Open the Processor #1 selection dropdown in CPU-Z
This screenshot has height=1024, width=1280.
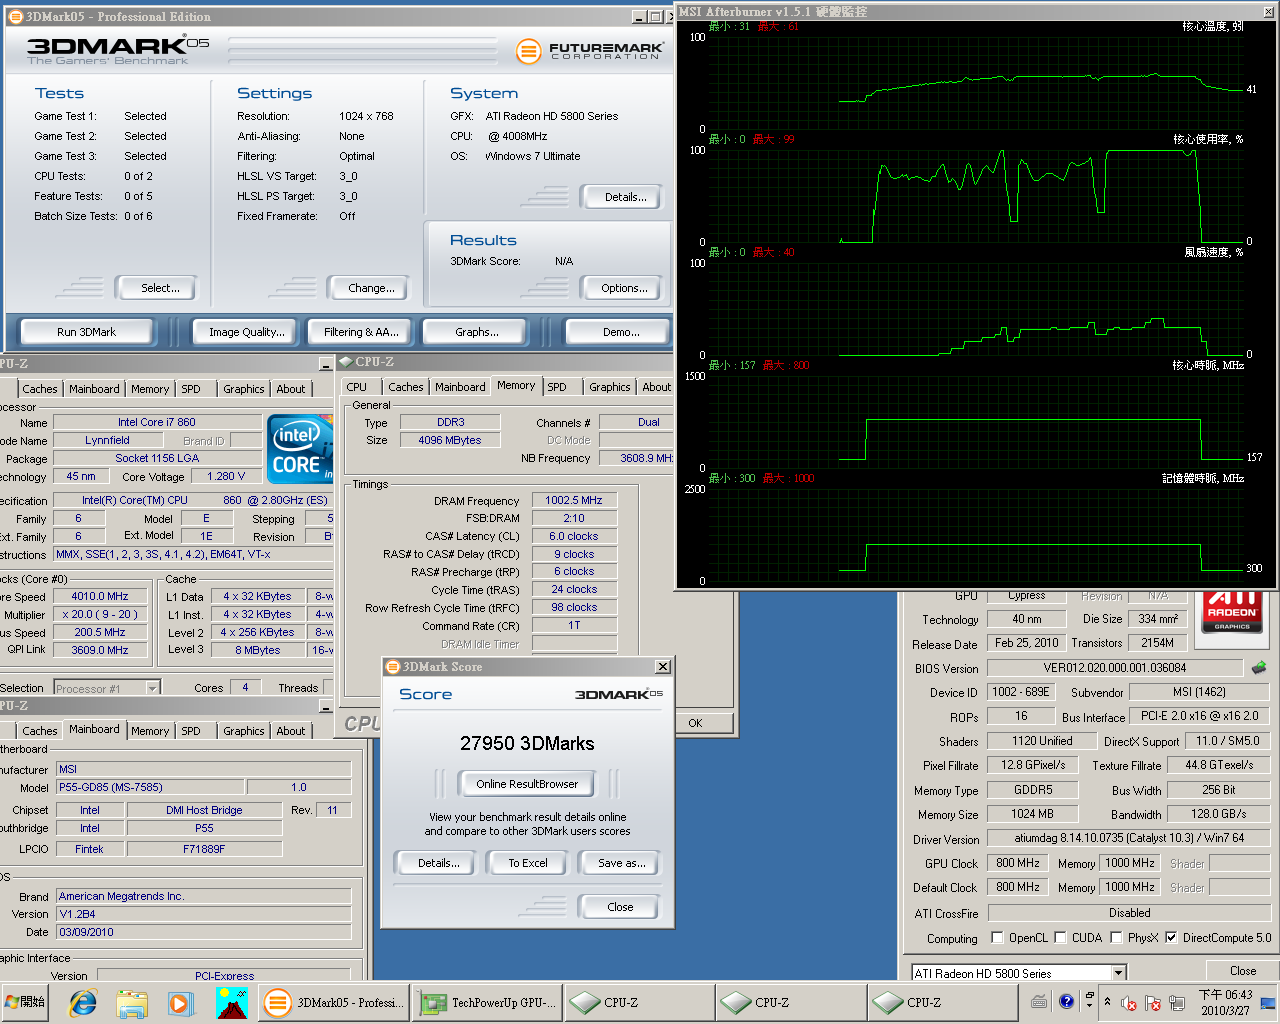(x=153, y=688)
